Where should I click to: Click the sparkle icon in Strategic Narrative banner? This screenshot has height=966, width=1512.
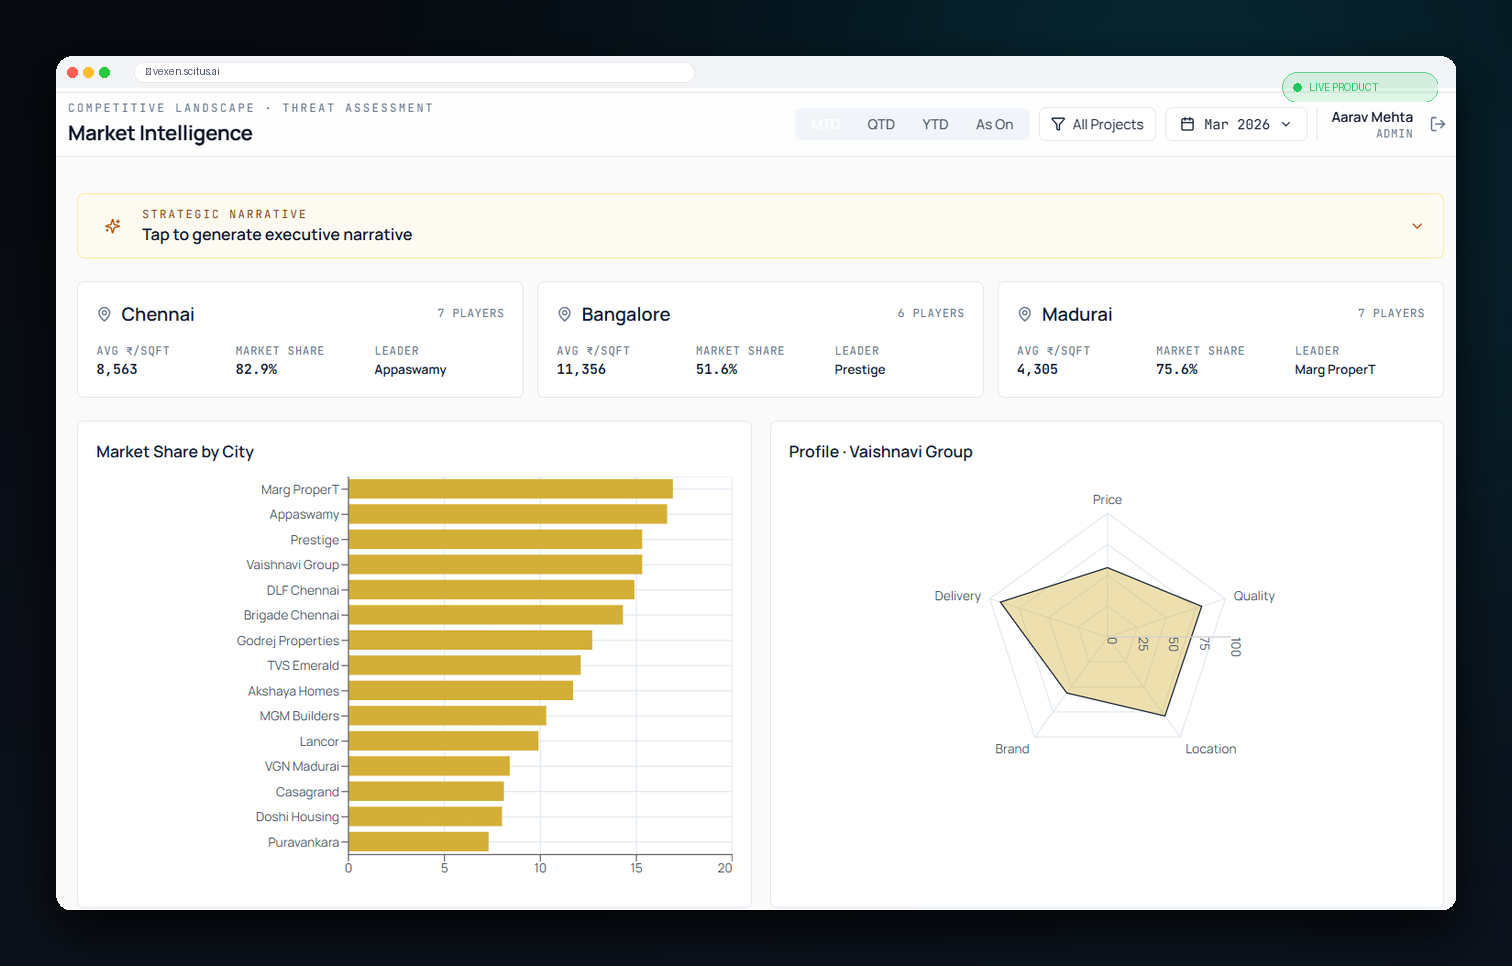(x=113, y=226)
